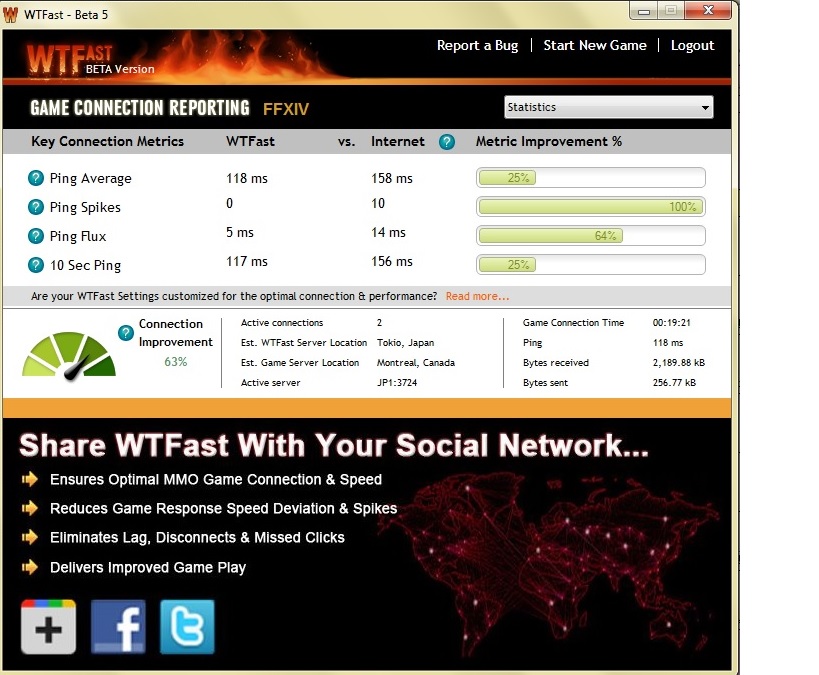Click the '63%' connection improvement value
The height and width of the screenshot is (675, 819).
[x=176, y=362]
